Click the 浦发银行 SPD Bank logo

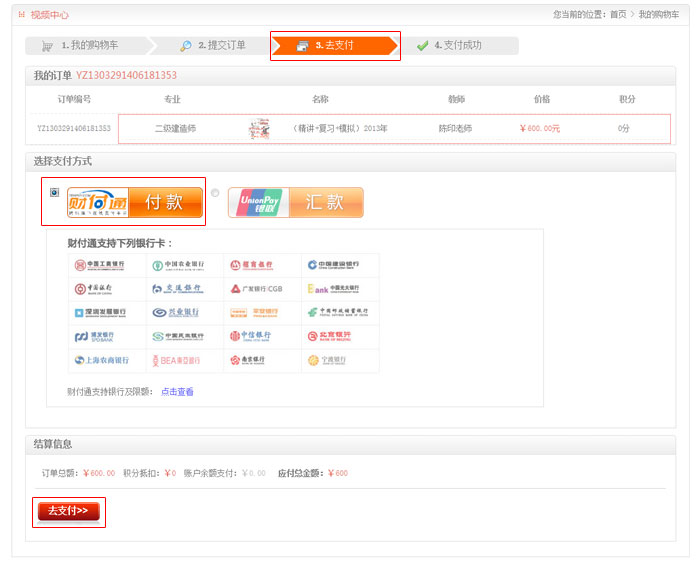[94, 337]
